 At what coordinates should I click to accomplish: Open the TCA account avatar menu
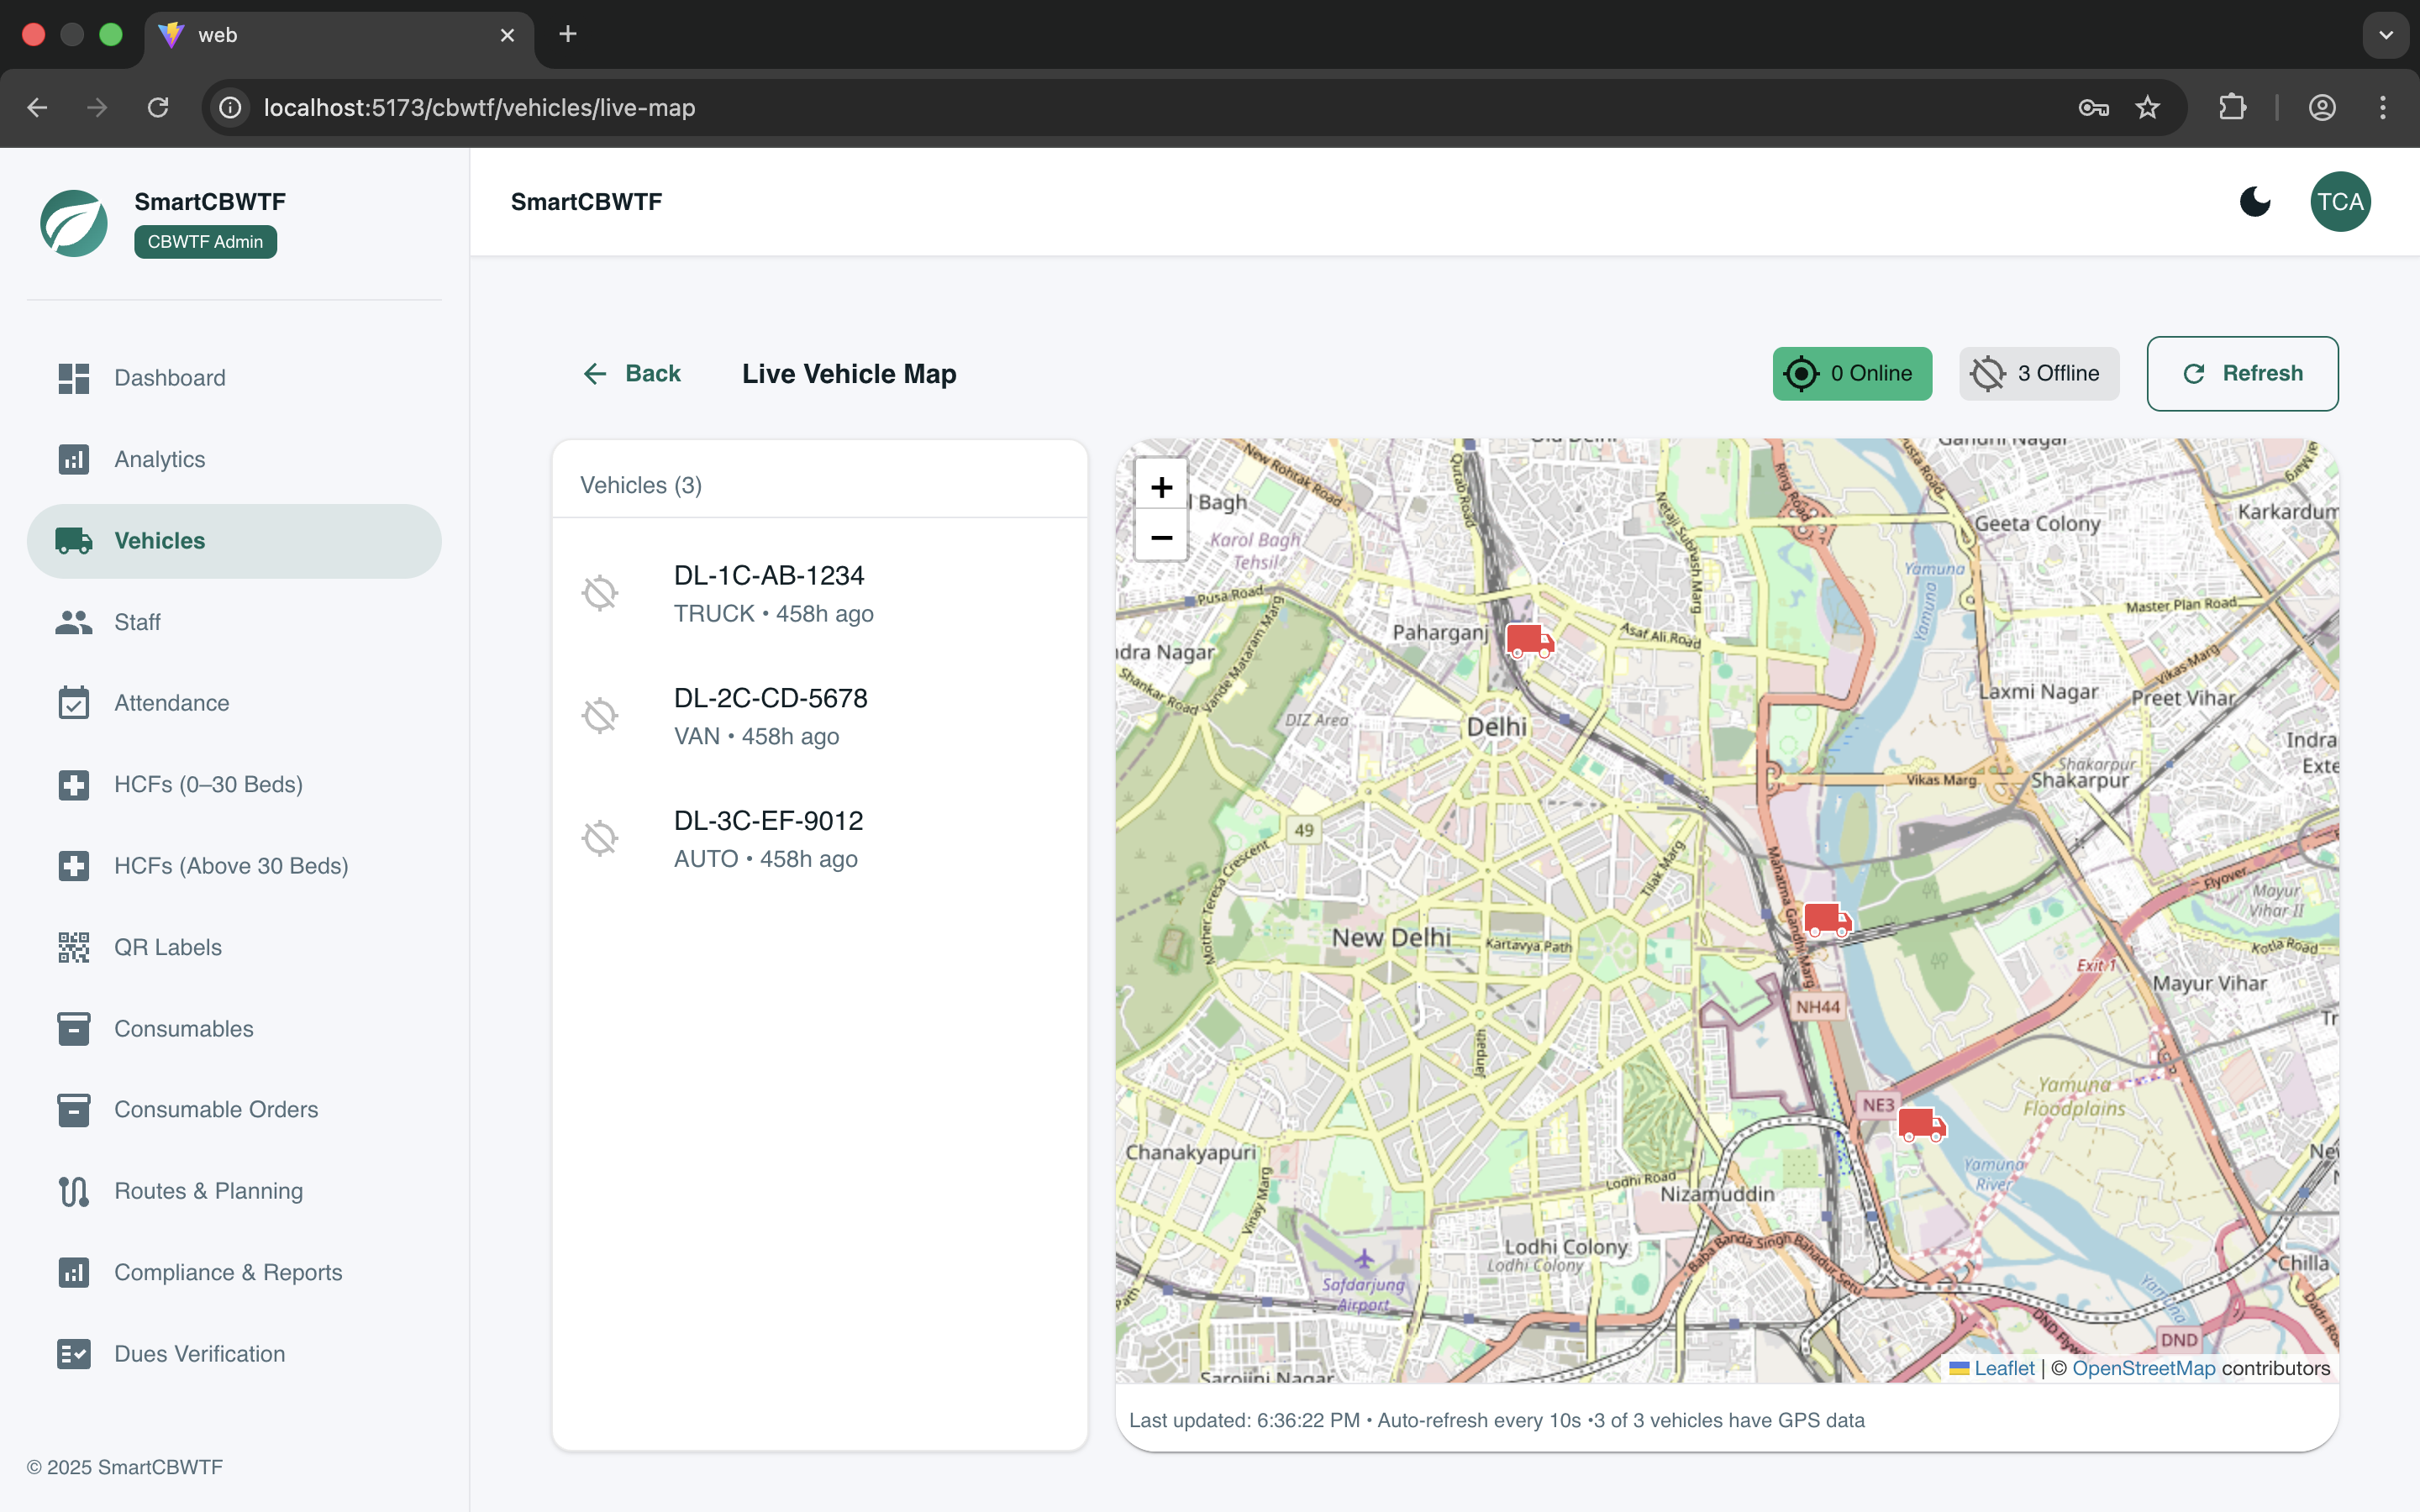tap(2340, 201)
